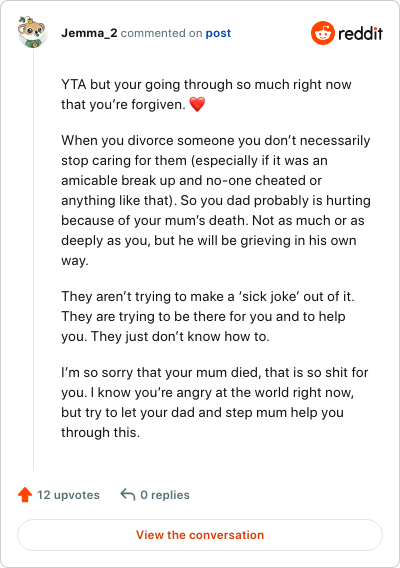Click the reddit wordmark text logo

361,33
